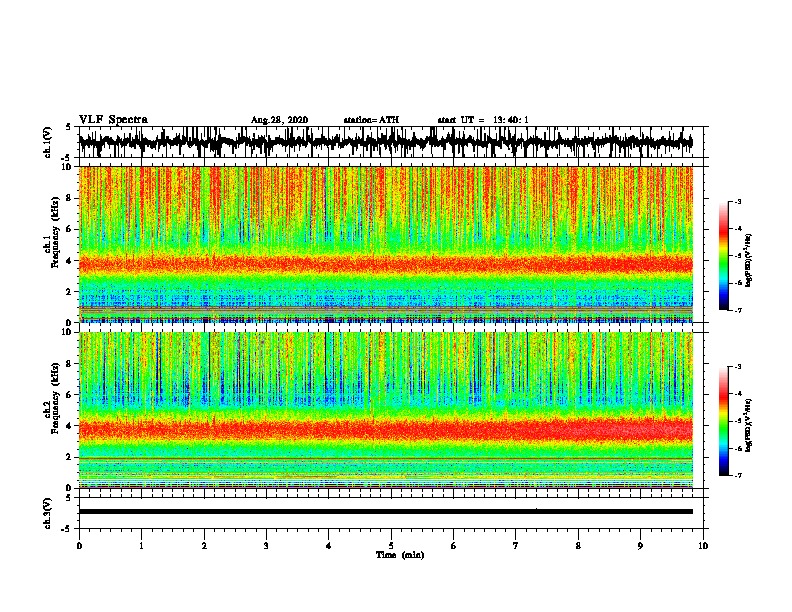Click the "5" volt tick on ch.3(V) axis
Image resolution: width=792 pixels, height=612 pixels.
tap(68, 498)
